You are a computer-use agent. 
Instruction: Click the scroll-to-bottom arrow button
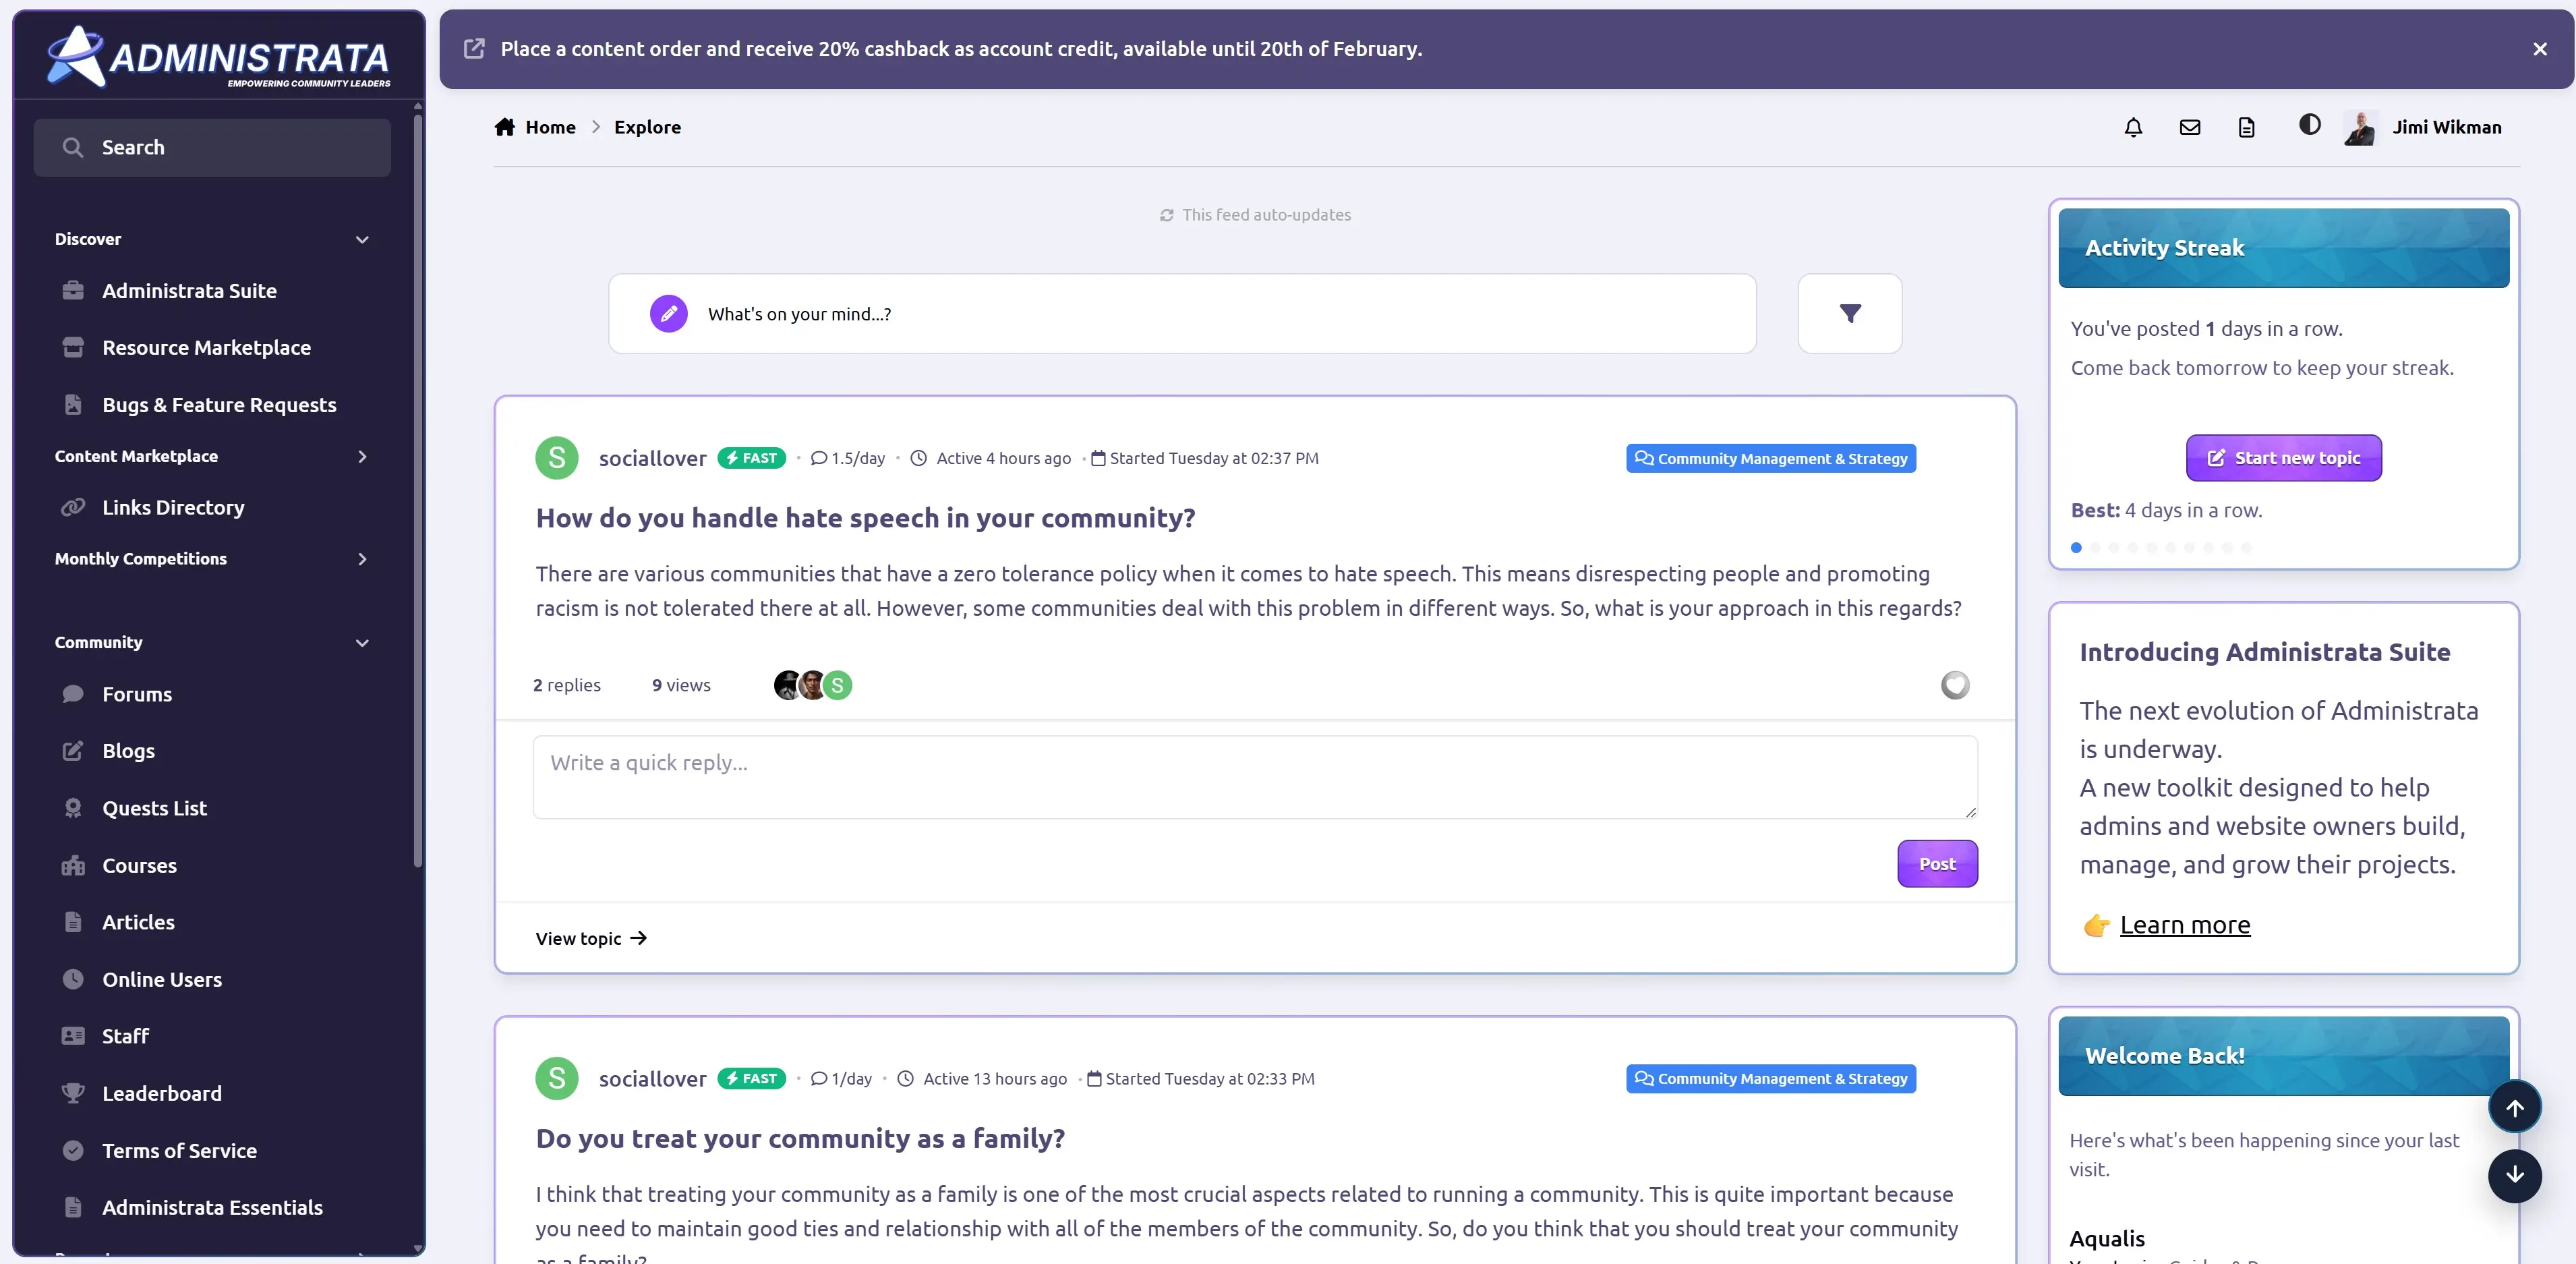pos(2514,1175)
